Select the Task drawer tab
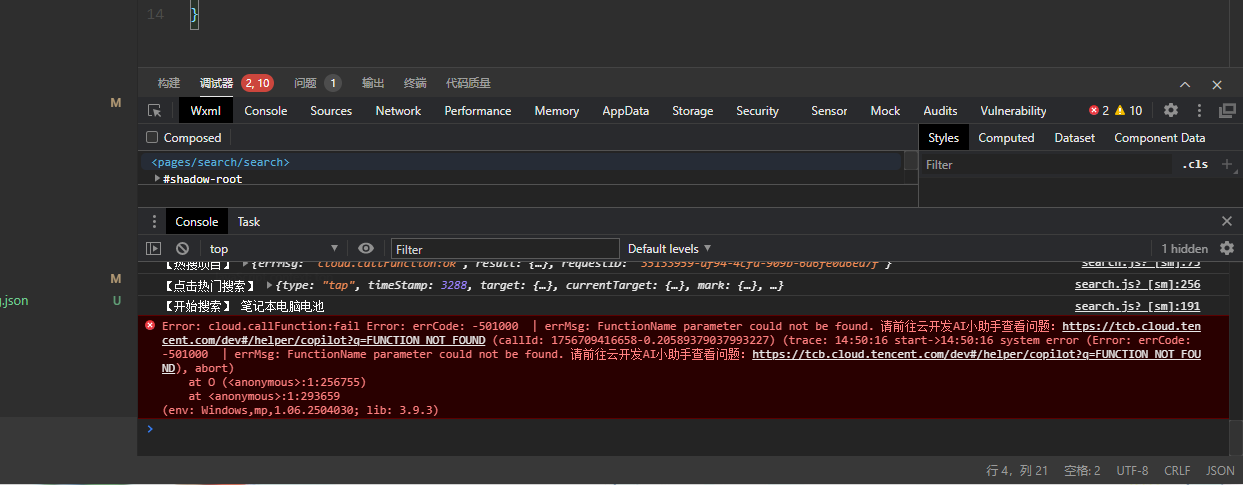 249,222
